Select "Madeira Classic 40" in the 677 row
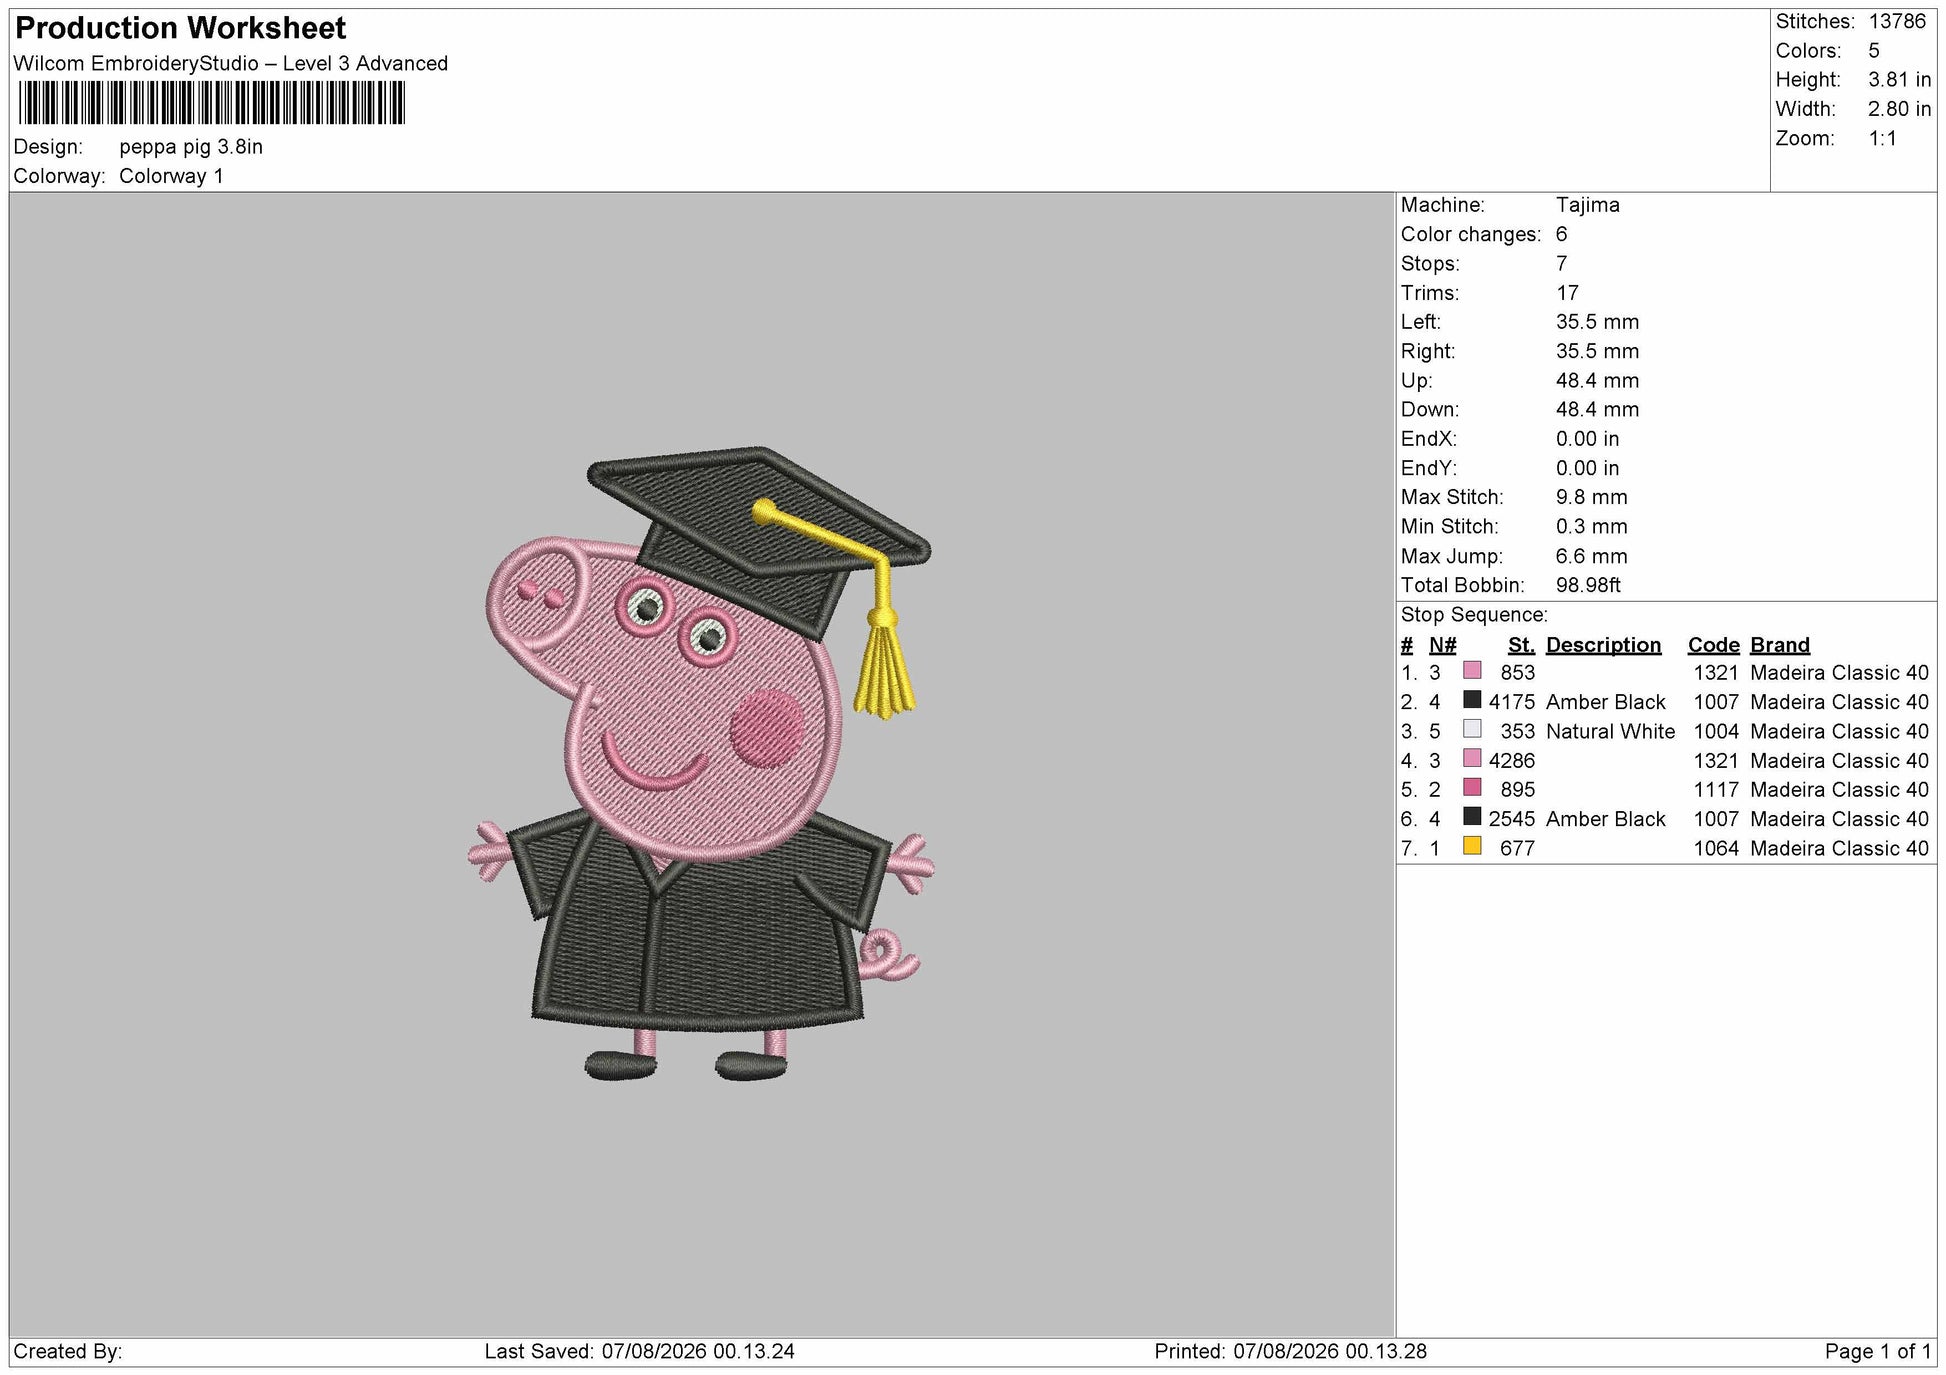This screenshot has width=1946, height=1375. point(1840,848)
